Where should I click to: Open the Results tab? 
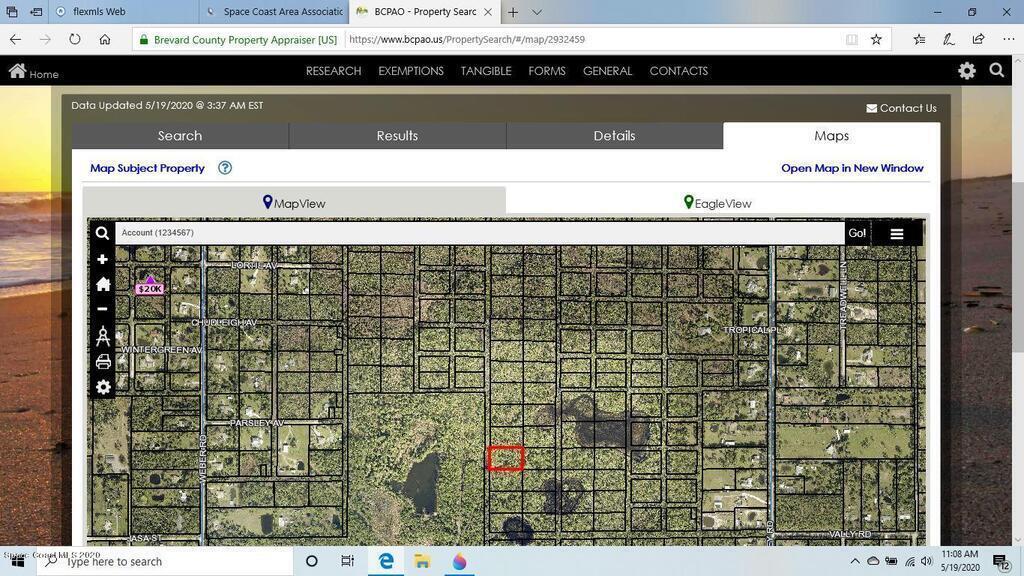click(x=397, y=136)
